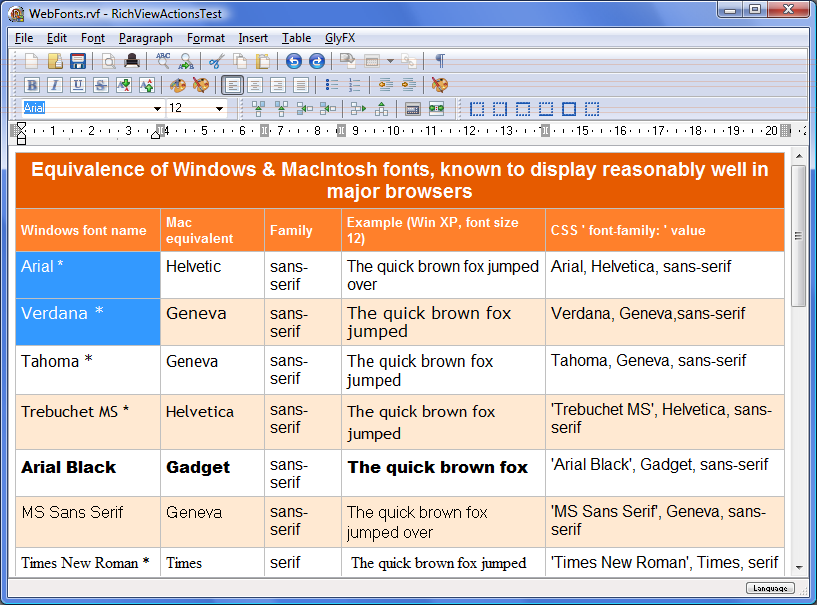Click the Language button in status bar

coord(770,588)
